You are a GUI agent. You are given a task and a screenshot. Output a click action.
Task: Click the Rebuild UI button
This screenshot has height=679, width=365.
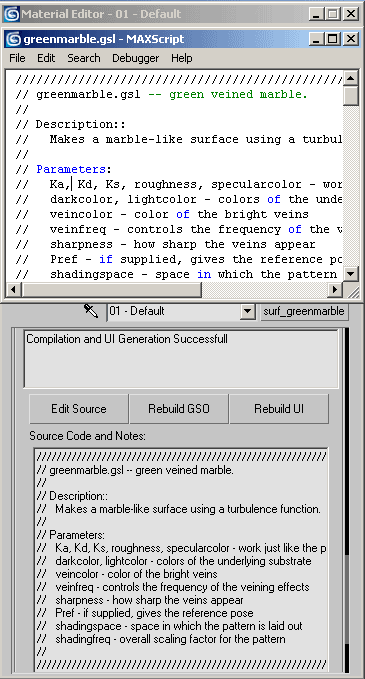point(279,409)
